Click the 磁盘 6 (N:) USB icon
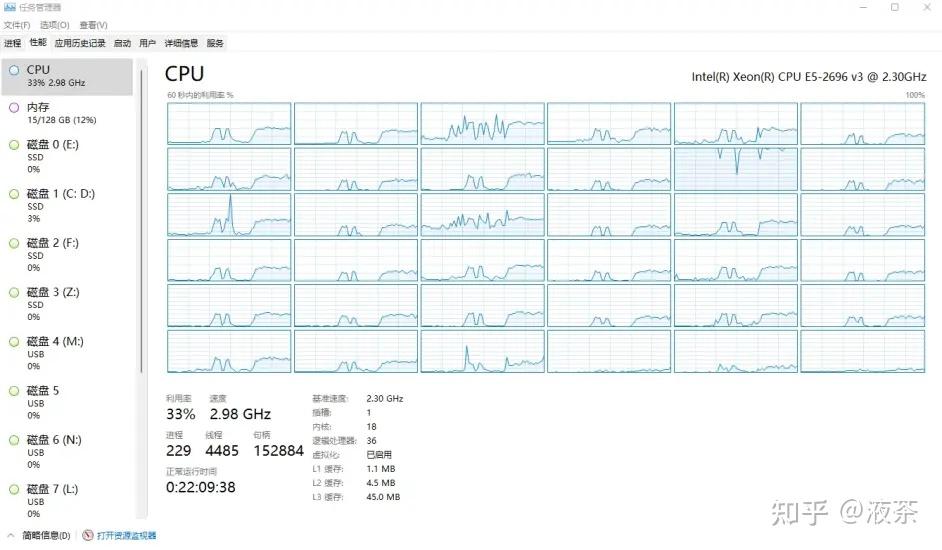The height and width of the screenshot is (550, 942). click(x=14, y=441)
